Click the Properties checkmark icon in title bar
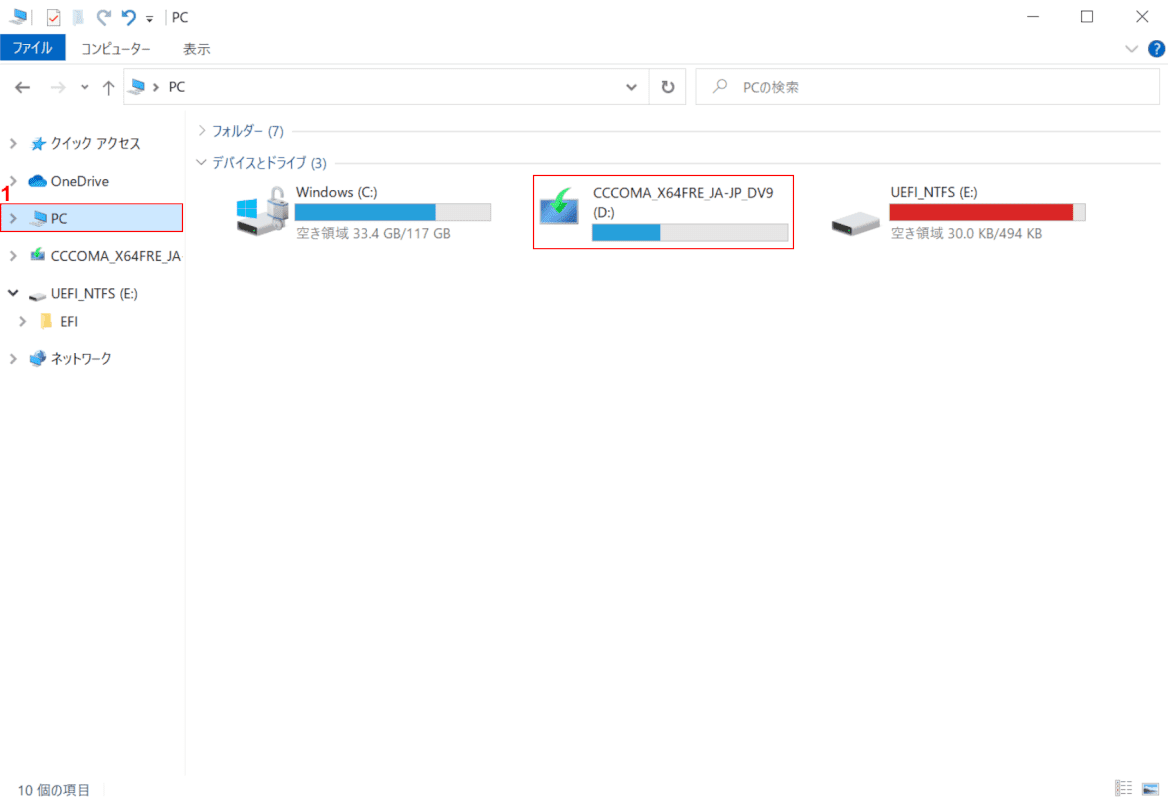The width and height of the screenshot is (1168, 800). (53, 16)
